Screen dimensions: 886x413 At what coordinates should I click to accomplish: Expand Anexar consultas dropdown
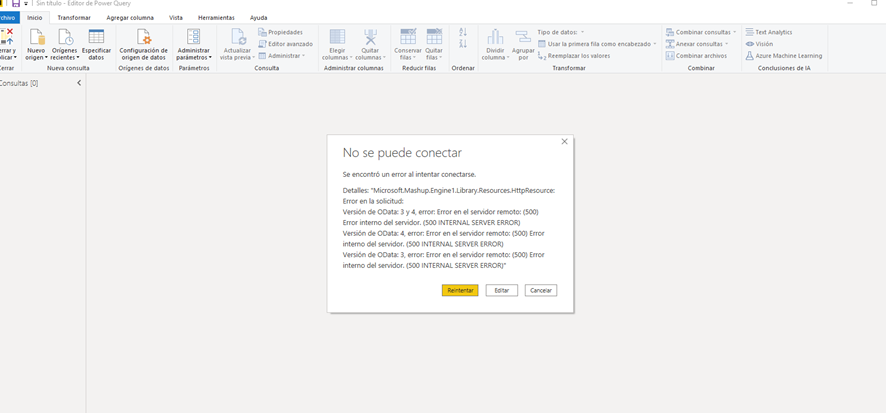[727, 44]
